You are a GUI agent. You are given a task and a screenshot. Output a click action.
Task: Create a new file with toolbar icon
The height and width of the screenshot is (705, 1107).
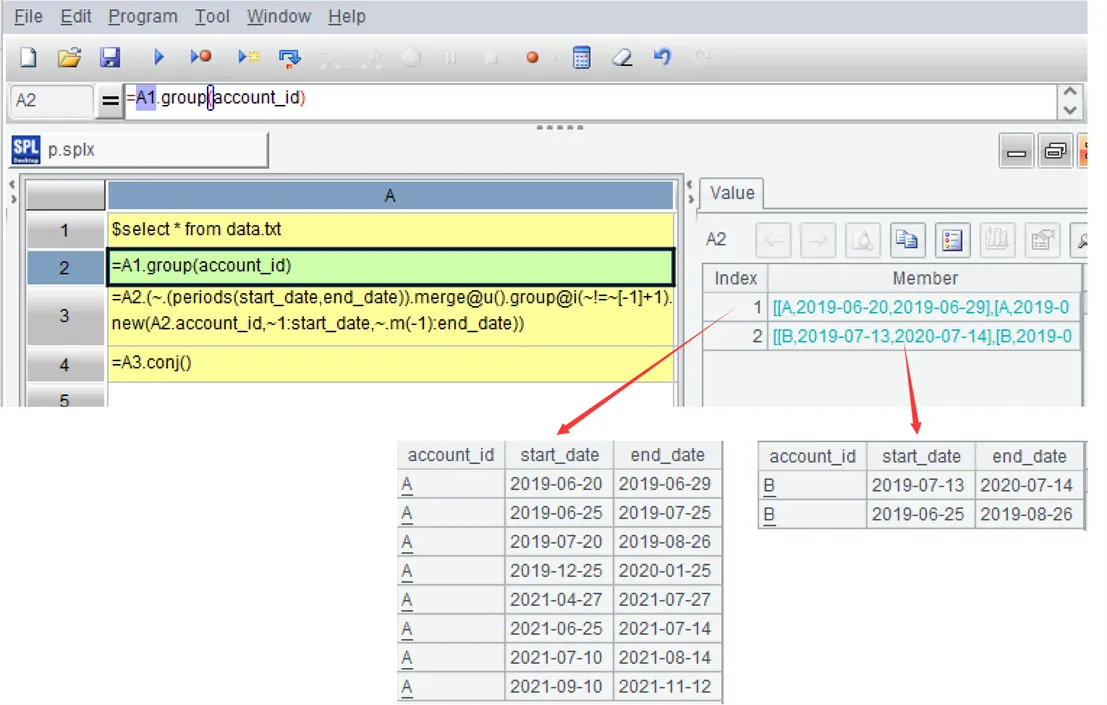tap(28, 57)
